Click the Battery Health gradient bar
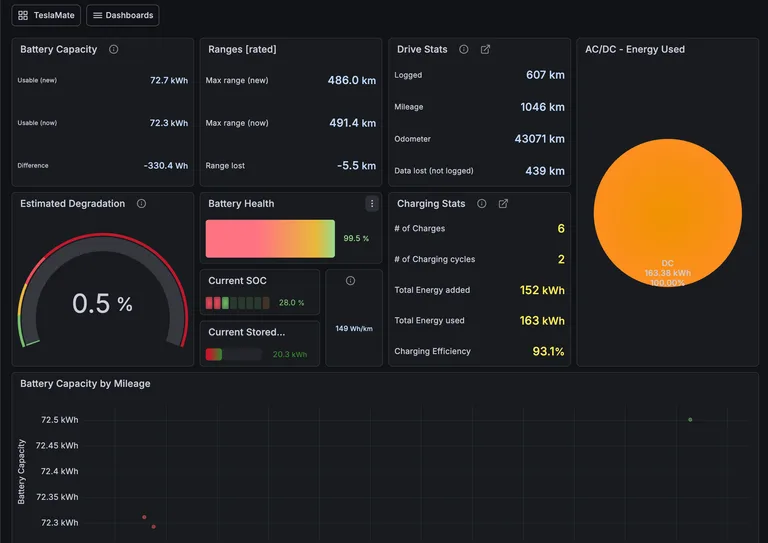The image size is (768, 543). tap(270, 238)
